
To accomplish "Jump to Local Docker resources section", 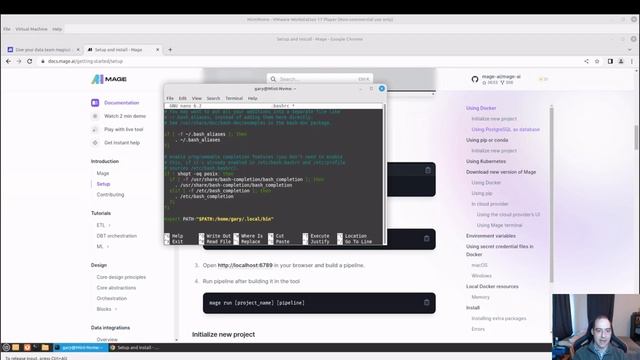I will point(492,287).
